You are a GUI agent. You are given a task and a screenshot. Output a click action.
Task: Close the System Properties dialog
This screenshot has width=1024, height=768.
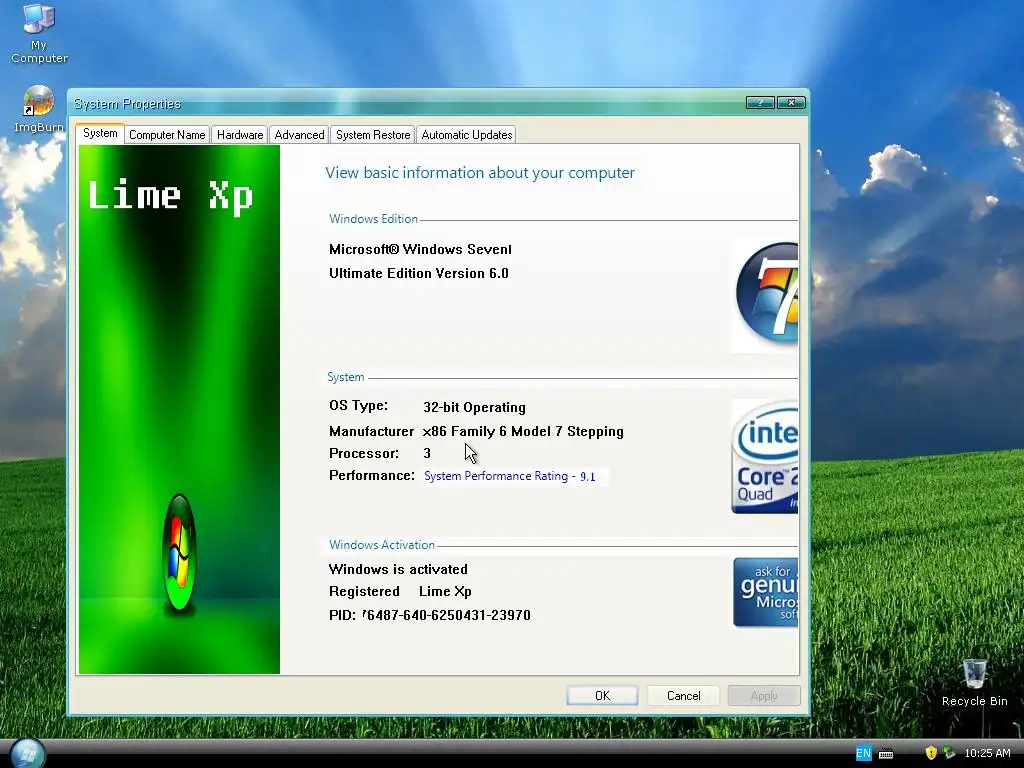[792, 103]
